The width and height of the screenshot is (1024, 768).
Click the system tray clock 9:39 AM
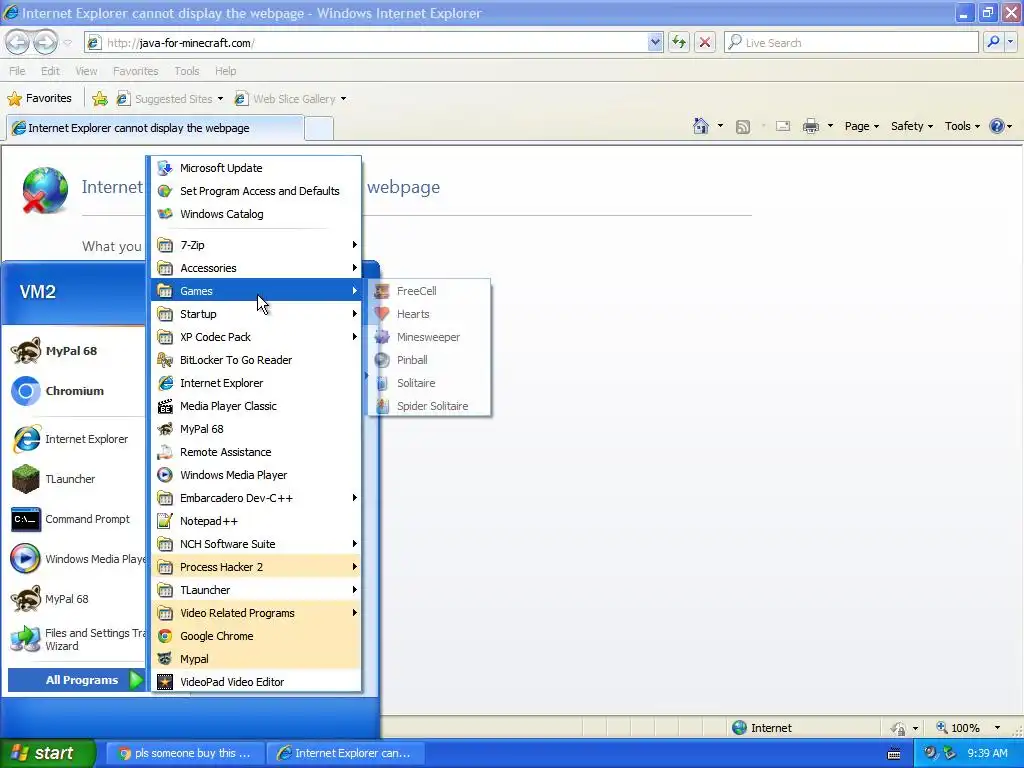(987, 753)
